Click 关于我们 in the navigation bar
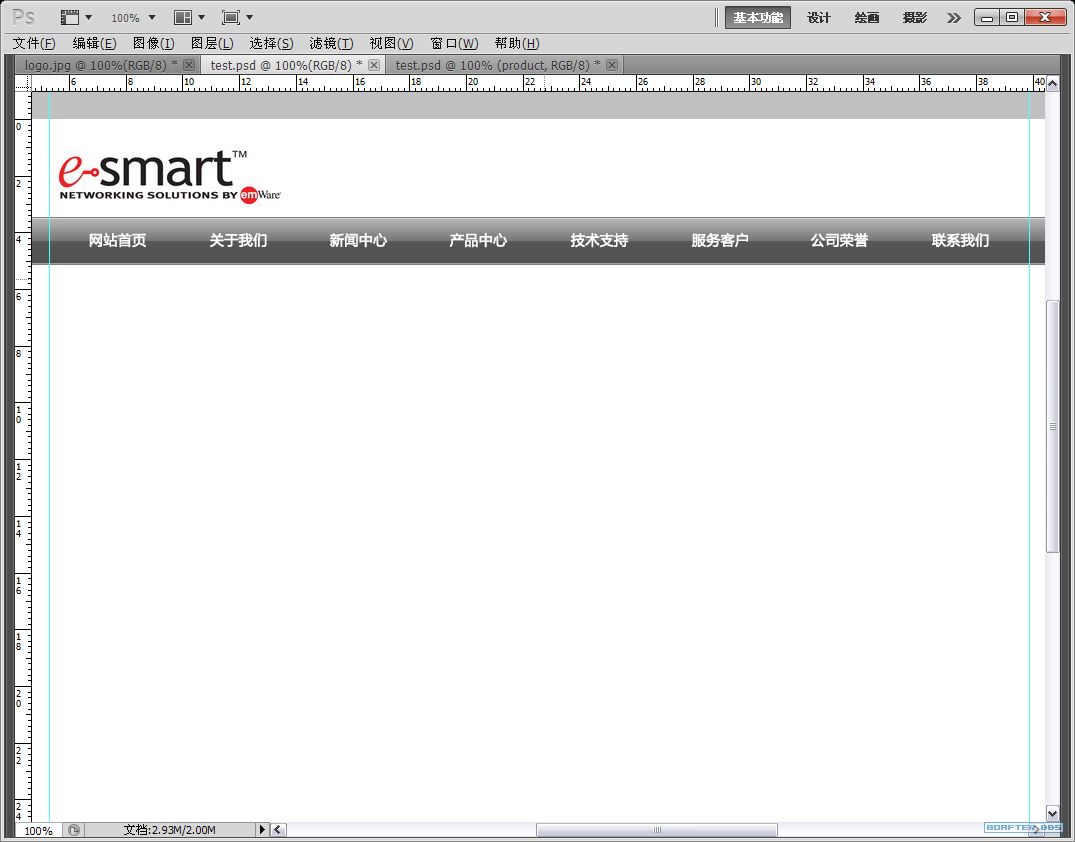The width and height of the screenshot is (1075, 842). [238, 241]
